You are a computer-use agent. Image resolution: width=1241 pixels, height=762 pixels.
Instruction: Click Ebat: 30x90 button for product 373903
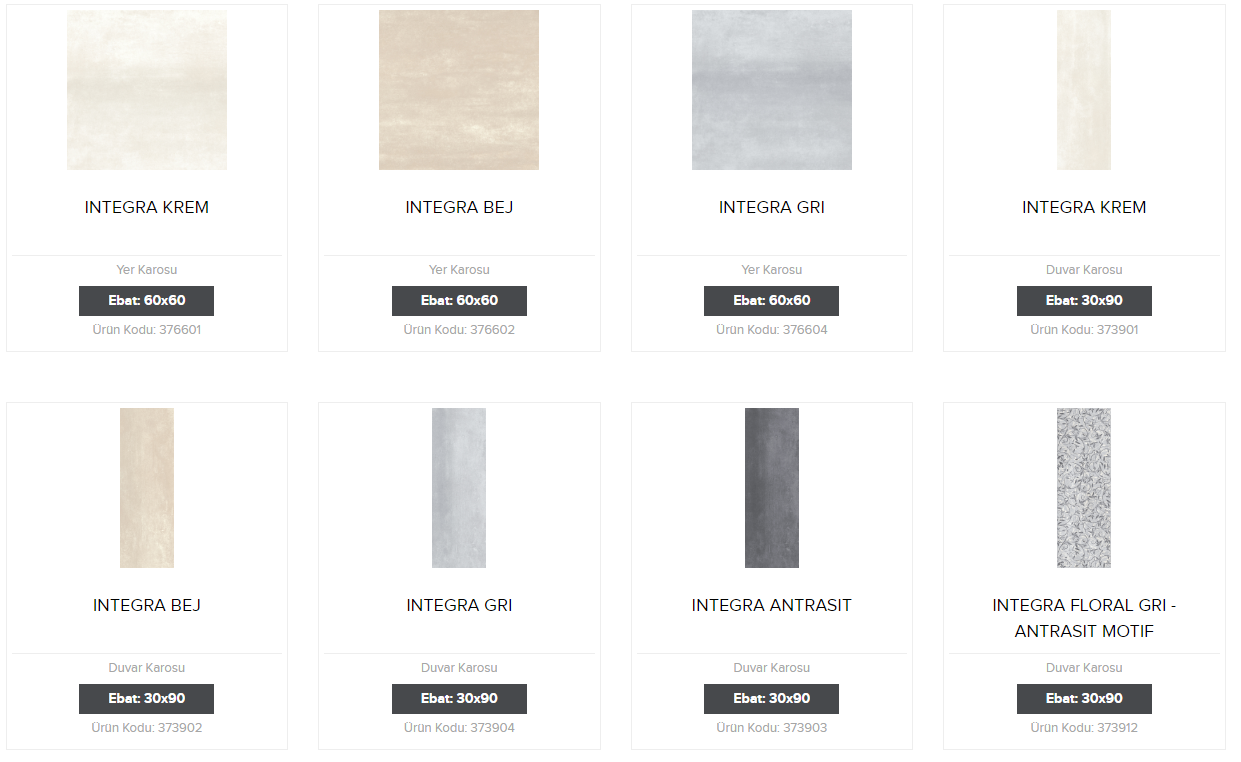coord(772,699)
